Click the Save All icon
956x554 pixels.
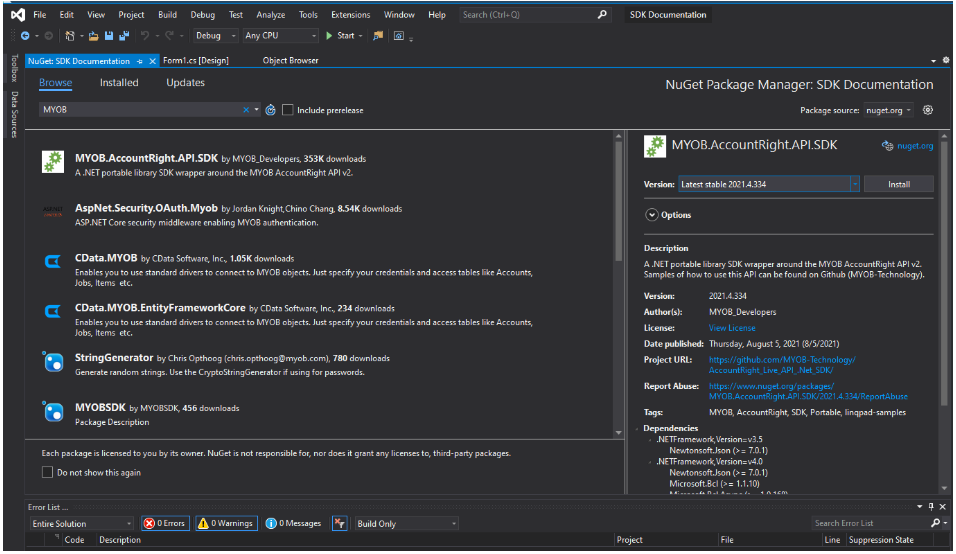(124, 36)
